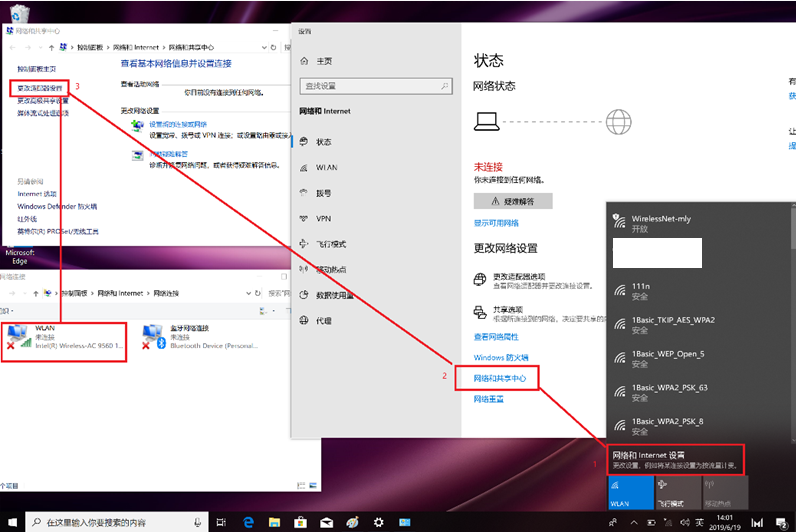Image resolution: width=796 pixels, height=532 pixels.
Task: Select VPN in the Settings sidebar
Action: tap(323, 218)
